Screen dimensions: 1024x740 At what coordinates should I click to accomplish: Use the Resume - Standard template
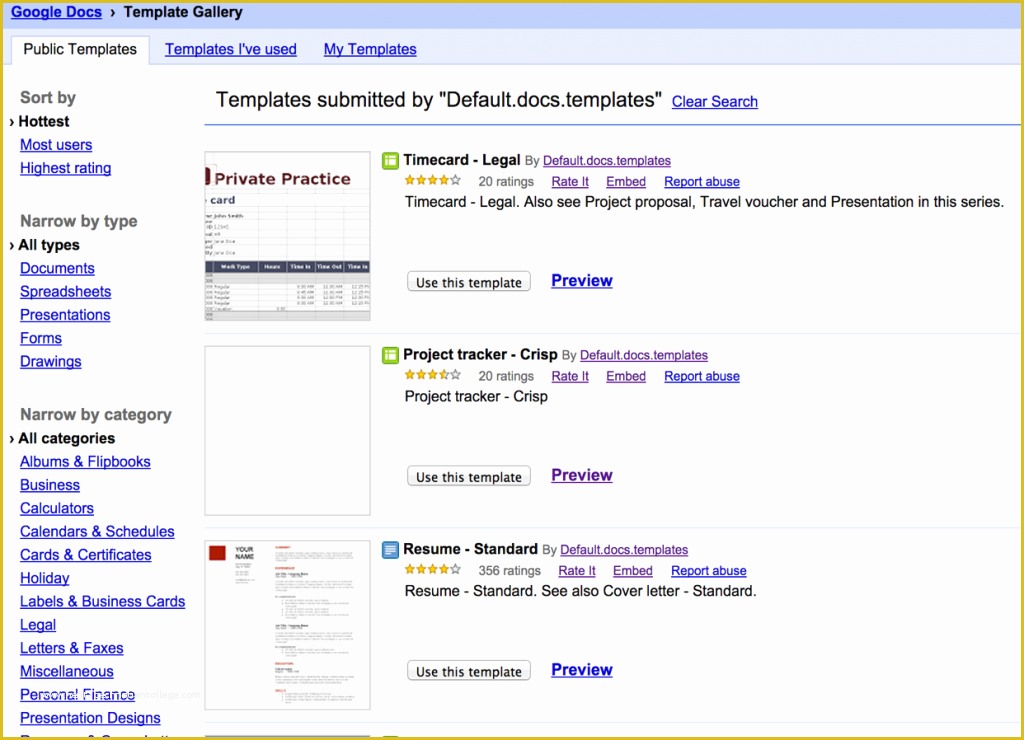coord(469,671)
